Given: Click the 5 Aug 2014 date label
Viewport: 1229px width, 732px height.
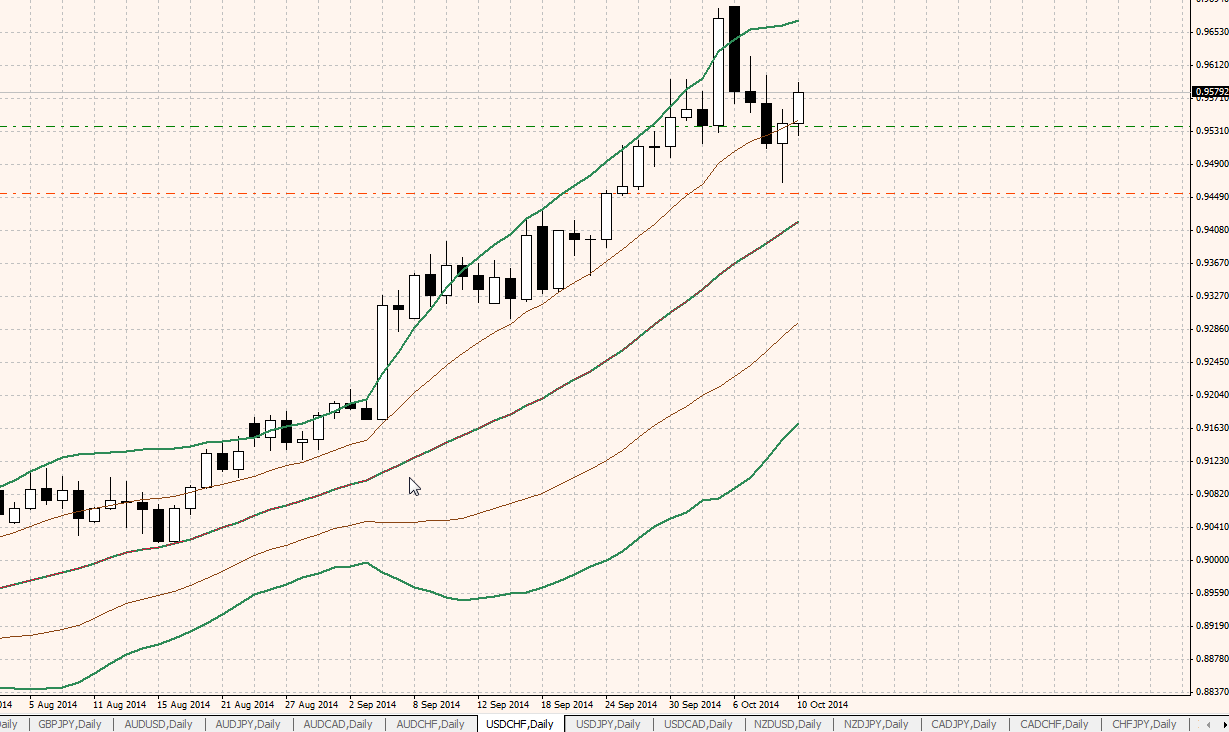Looking at the screenshot, I should (x=53, y=704).
